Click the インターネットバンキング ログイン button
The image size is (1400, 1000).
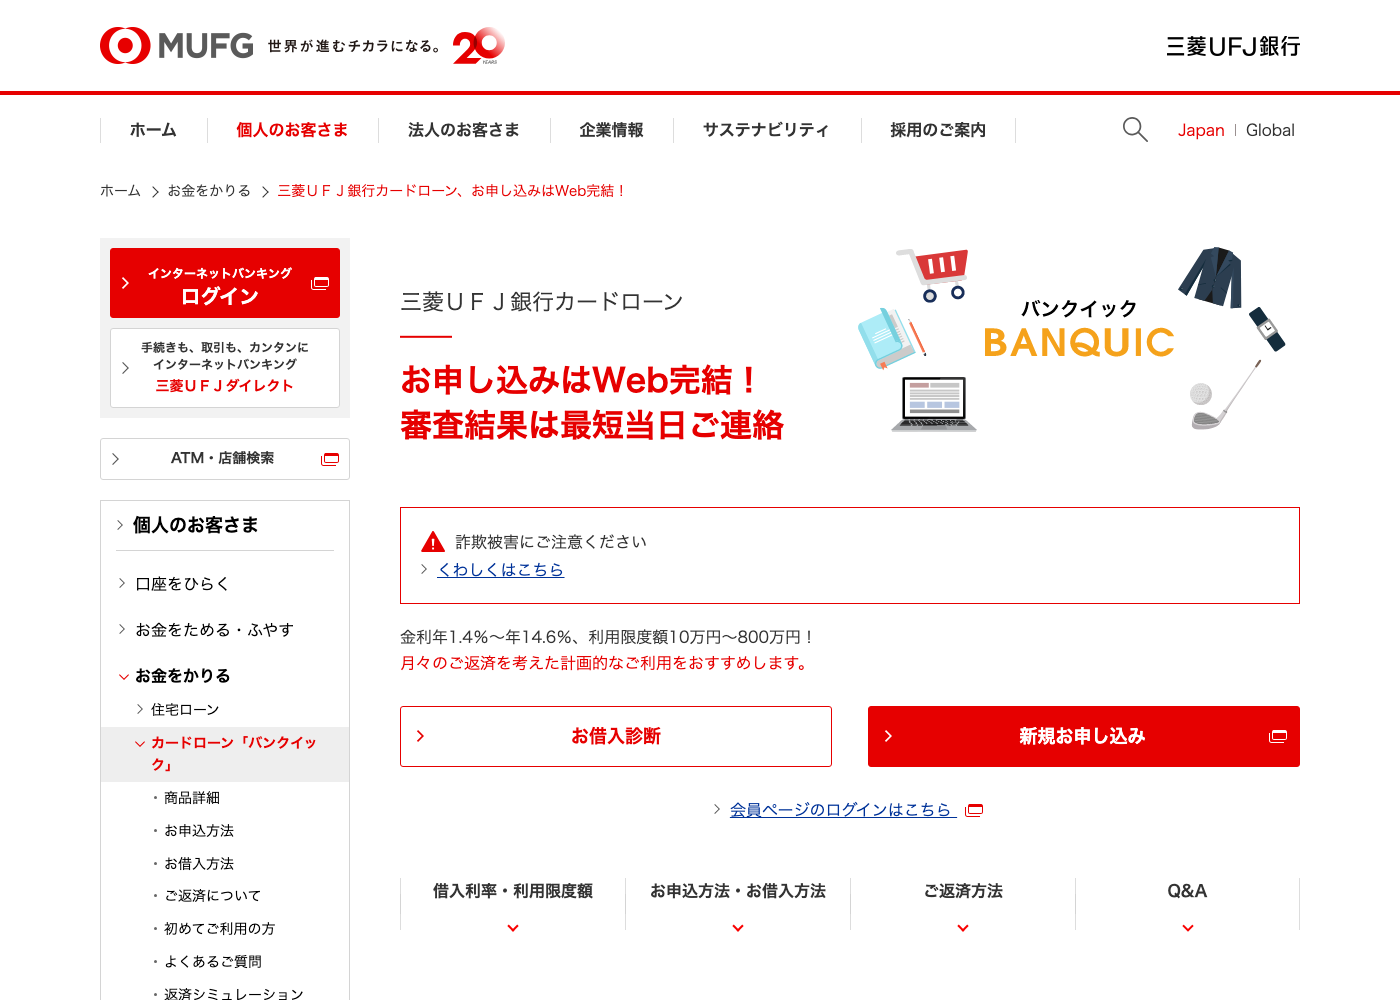click(x=225, y=283)
